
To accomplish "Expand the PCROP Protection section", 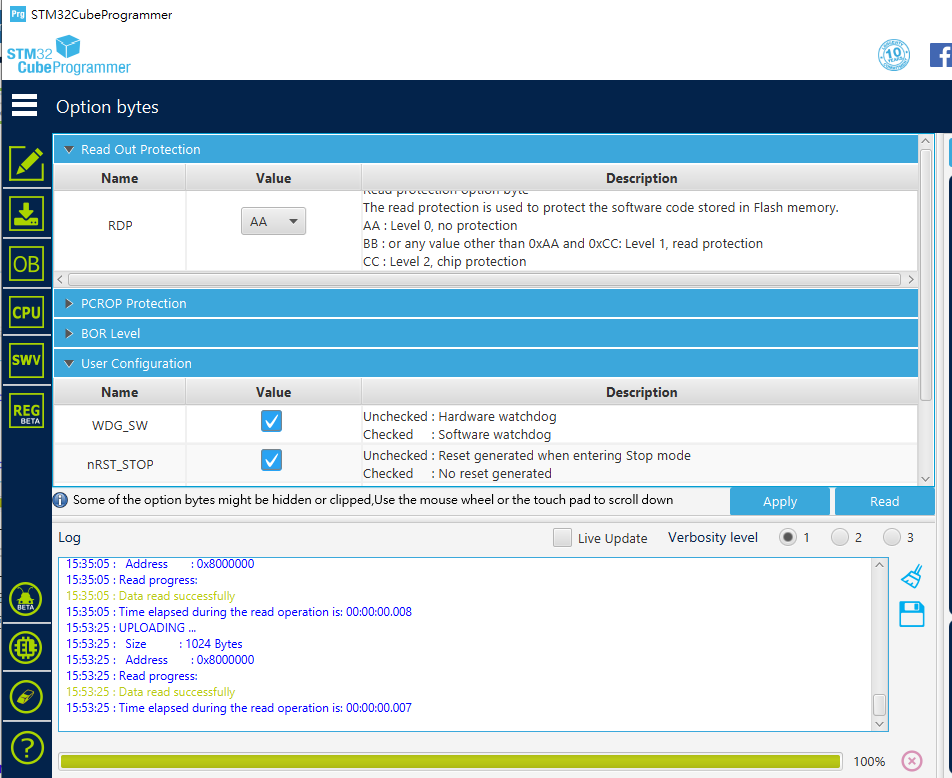I will (x=486, y=303).
